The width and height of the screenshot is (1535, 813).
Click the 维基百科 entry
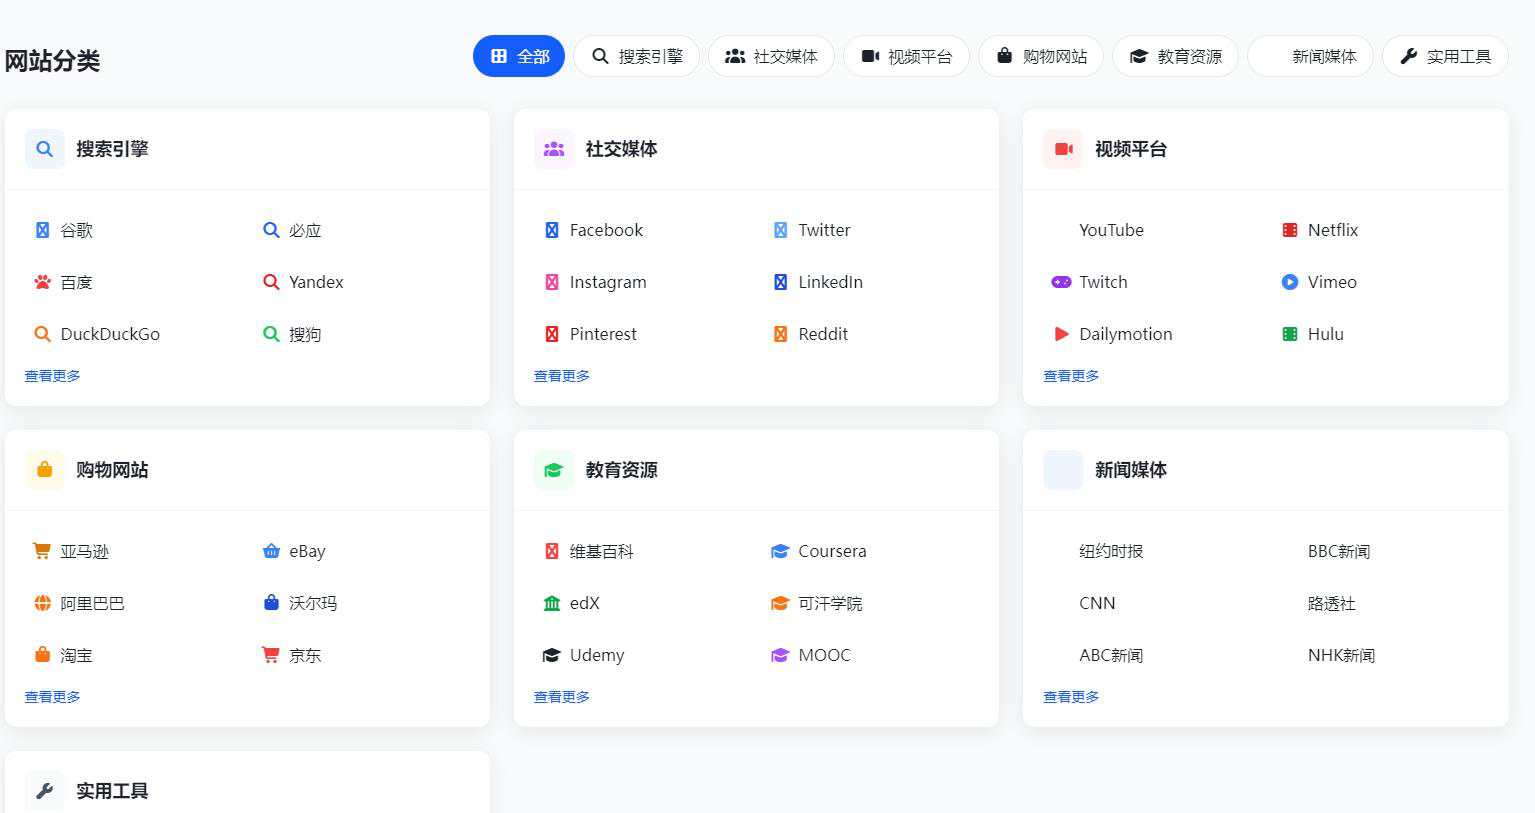(601, 551)
